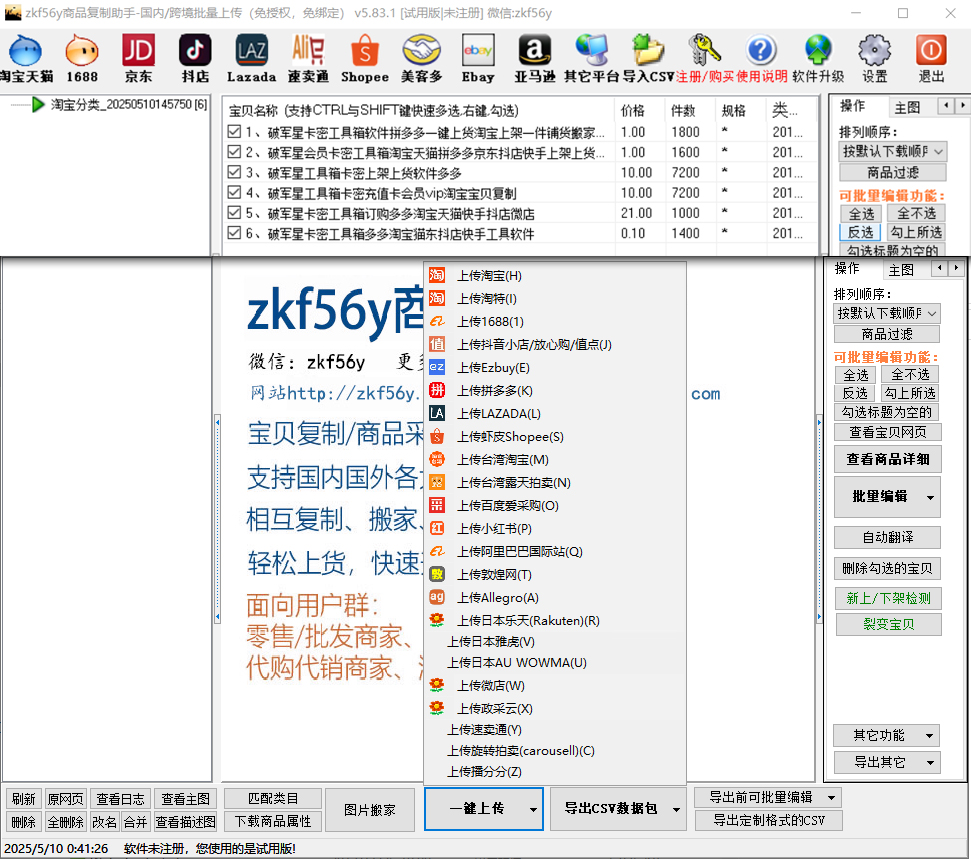The image size is (971, 859).
Task: Open the 一键上传 dropdown arrow
Action: pos(533,809)
